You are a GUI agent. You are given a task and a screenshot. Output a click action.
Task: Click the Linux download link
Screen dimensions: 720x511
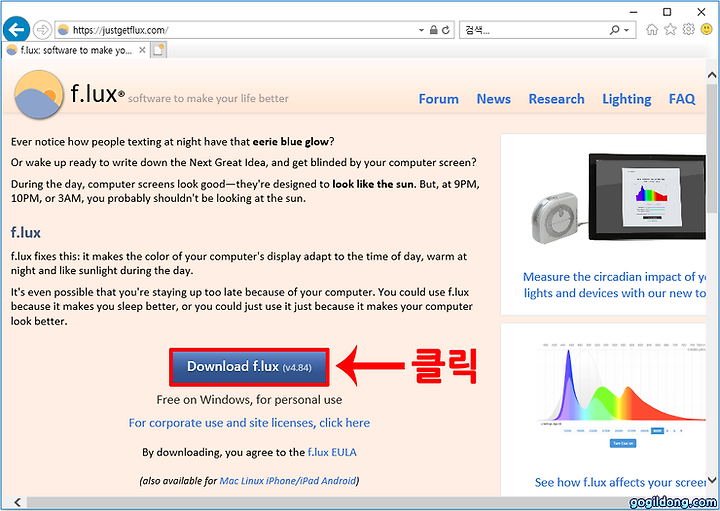coord(253,481)
